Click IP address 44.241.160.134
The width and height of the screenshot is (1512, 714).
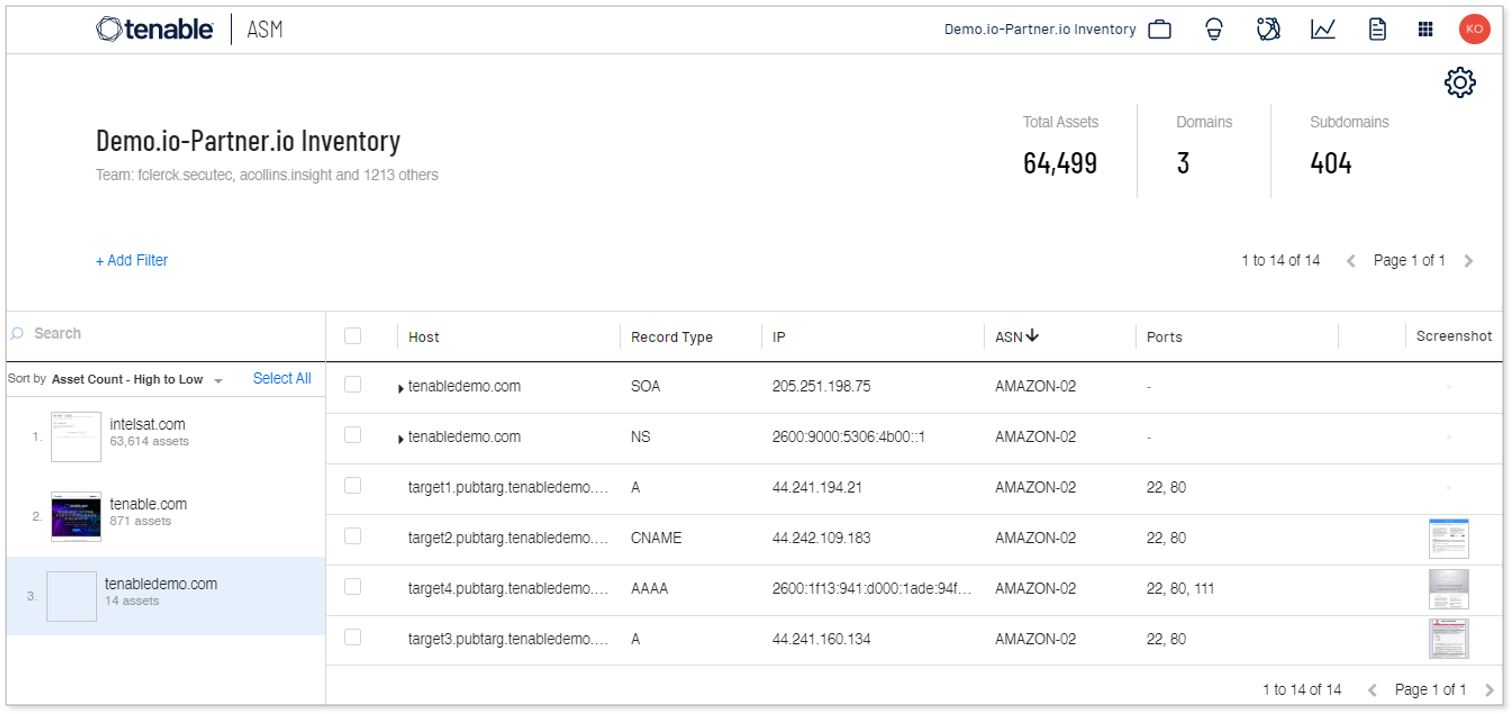tap(823, 640)
